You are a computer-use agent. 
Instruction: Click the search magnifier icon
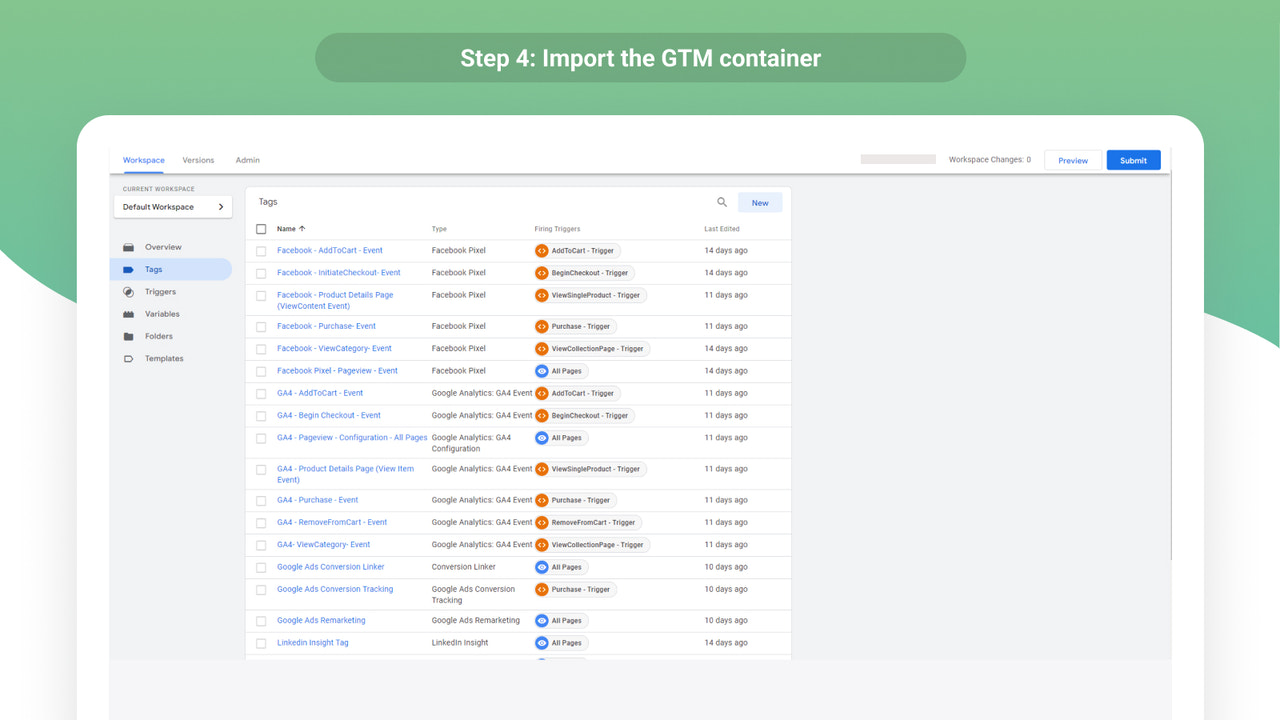coord(722,201)
